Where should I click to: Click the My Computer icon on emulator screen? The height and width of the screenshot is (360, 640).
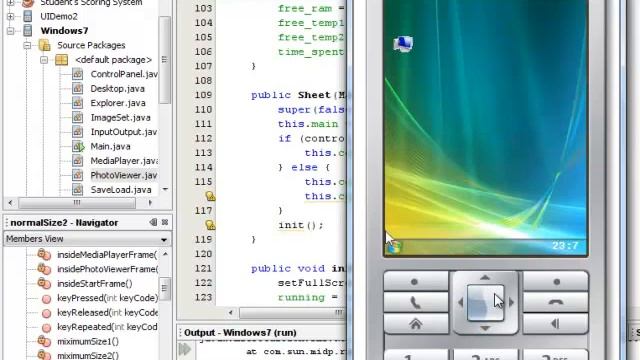[403, 44]
